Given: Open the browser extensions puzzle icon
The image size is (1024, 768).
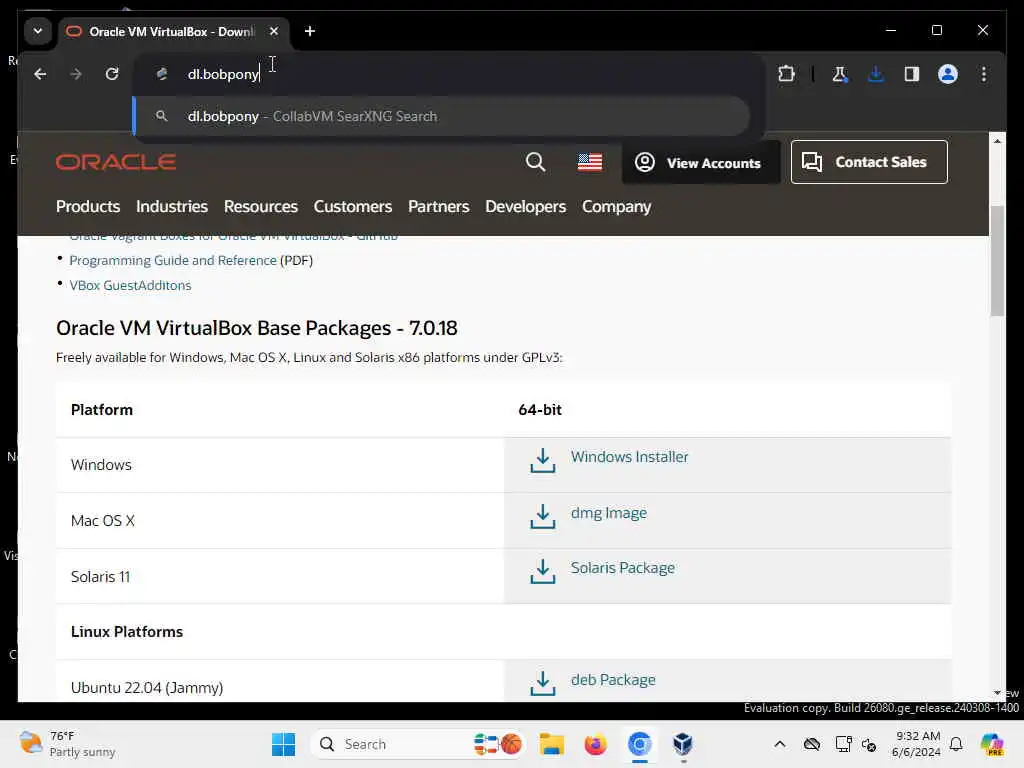Looking at the screenshot, I should click(786, 74).
